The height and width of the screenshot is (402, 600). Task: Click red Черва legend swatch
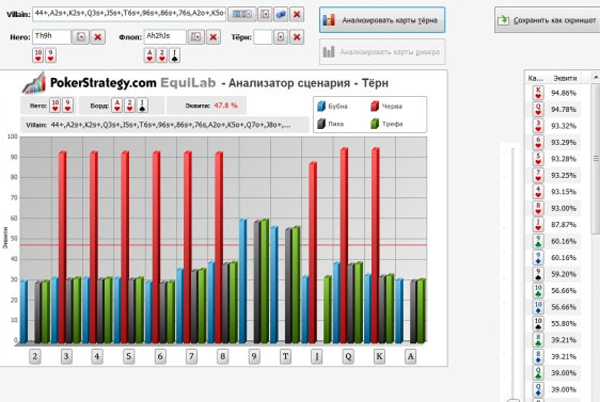pos(375,106)
